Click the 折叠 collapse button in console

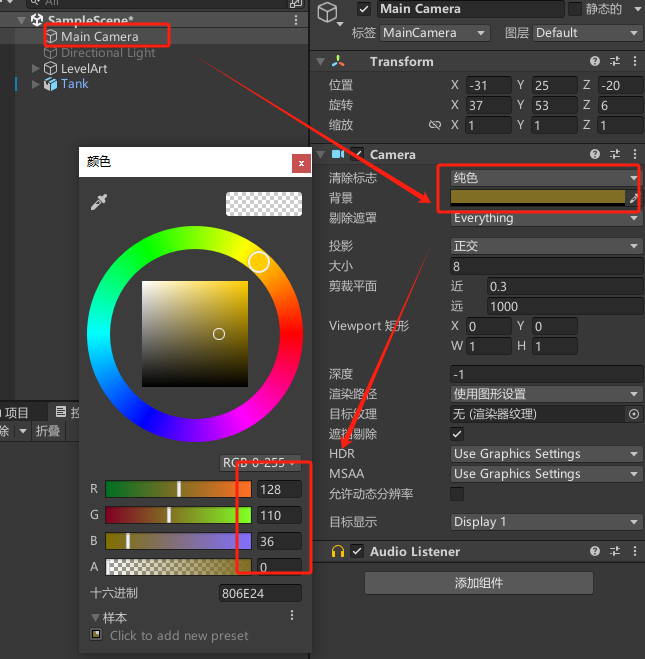click(48, 431)
